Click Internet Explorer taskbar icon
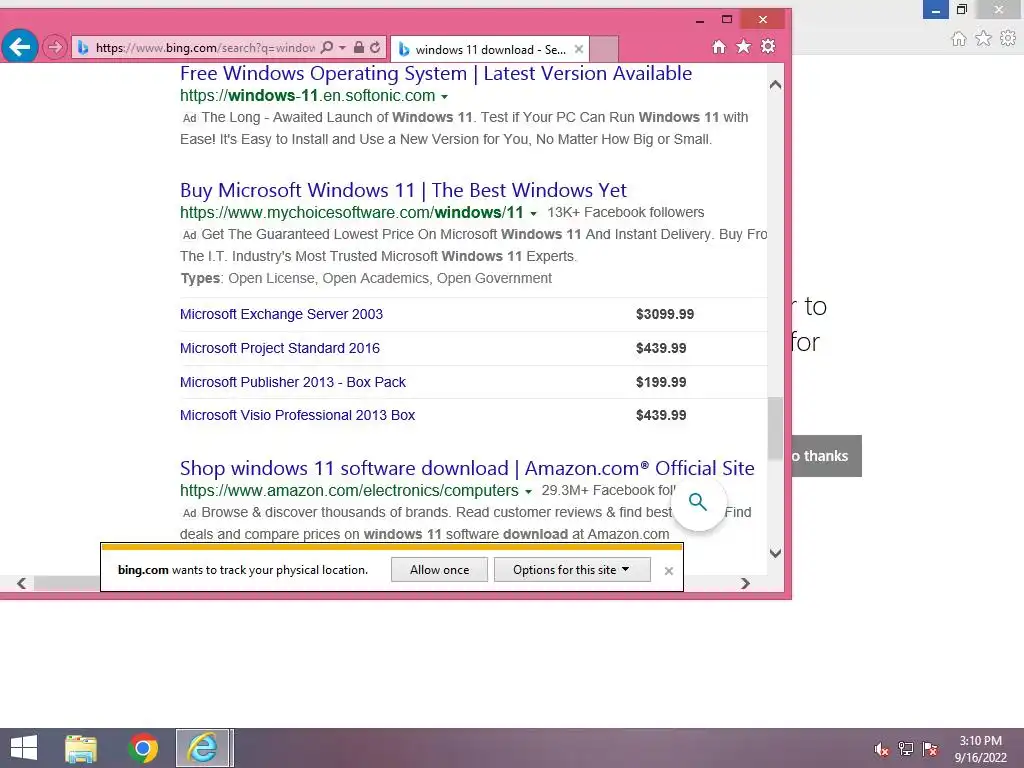The image size is (1024, 768). (x=202, y=748)
